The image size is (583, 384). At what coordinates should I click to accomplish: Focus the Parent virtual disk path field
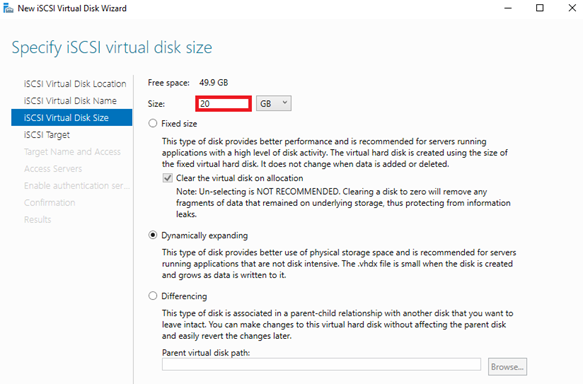click(x=321, y=364)
